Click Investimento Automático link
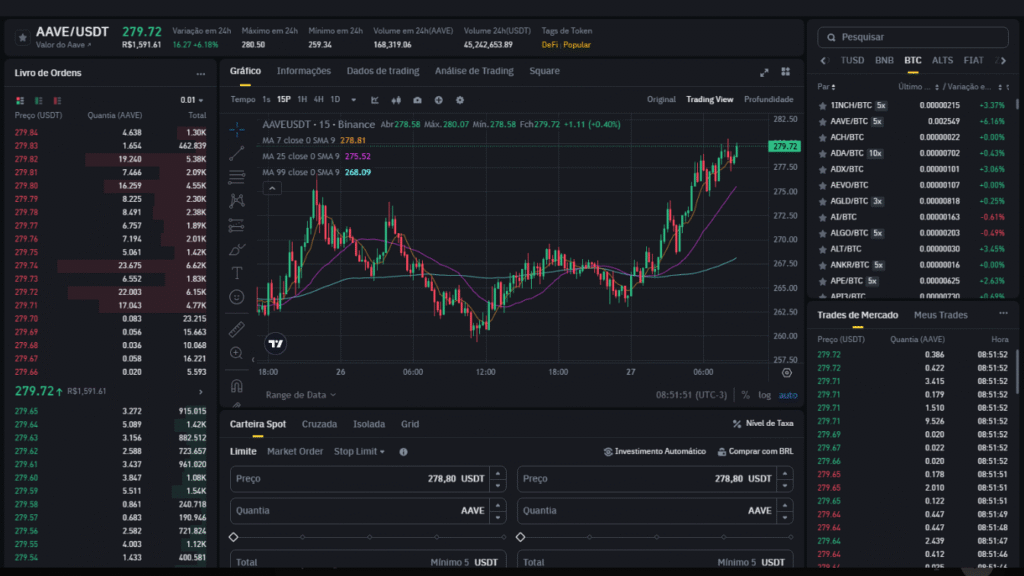This screenshot has height=576, width=1024. coord(654,451)
